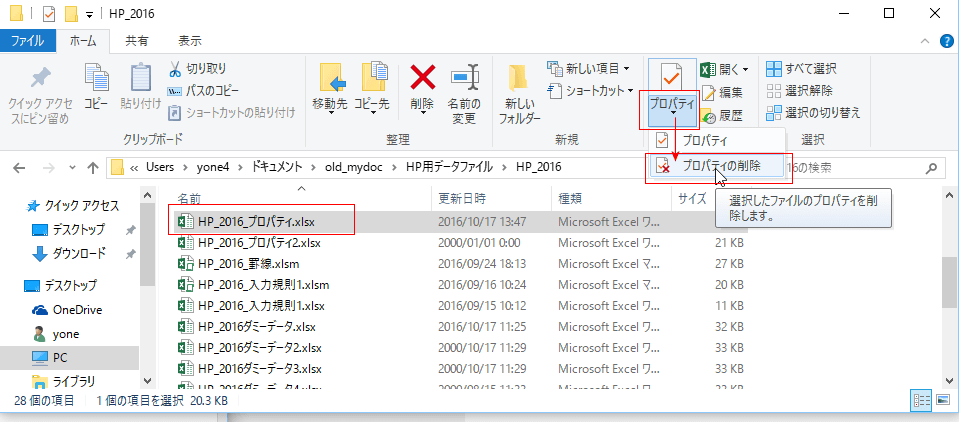
Task: Click Cut with the scissors icon
Action: click(x=198, y=68)
